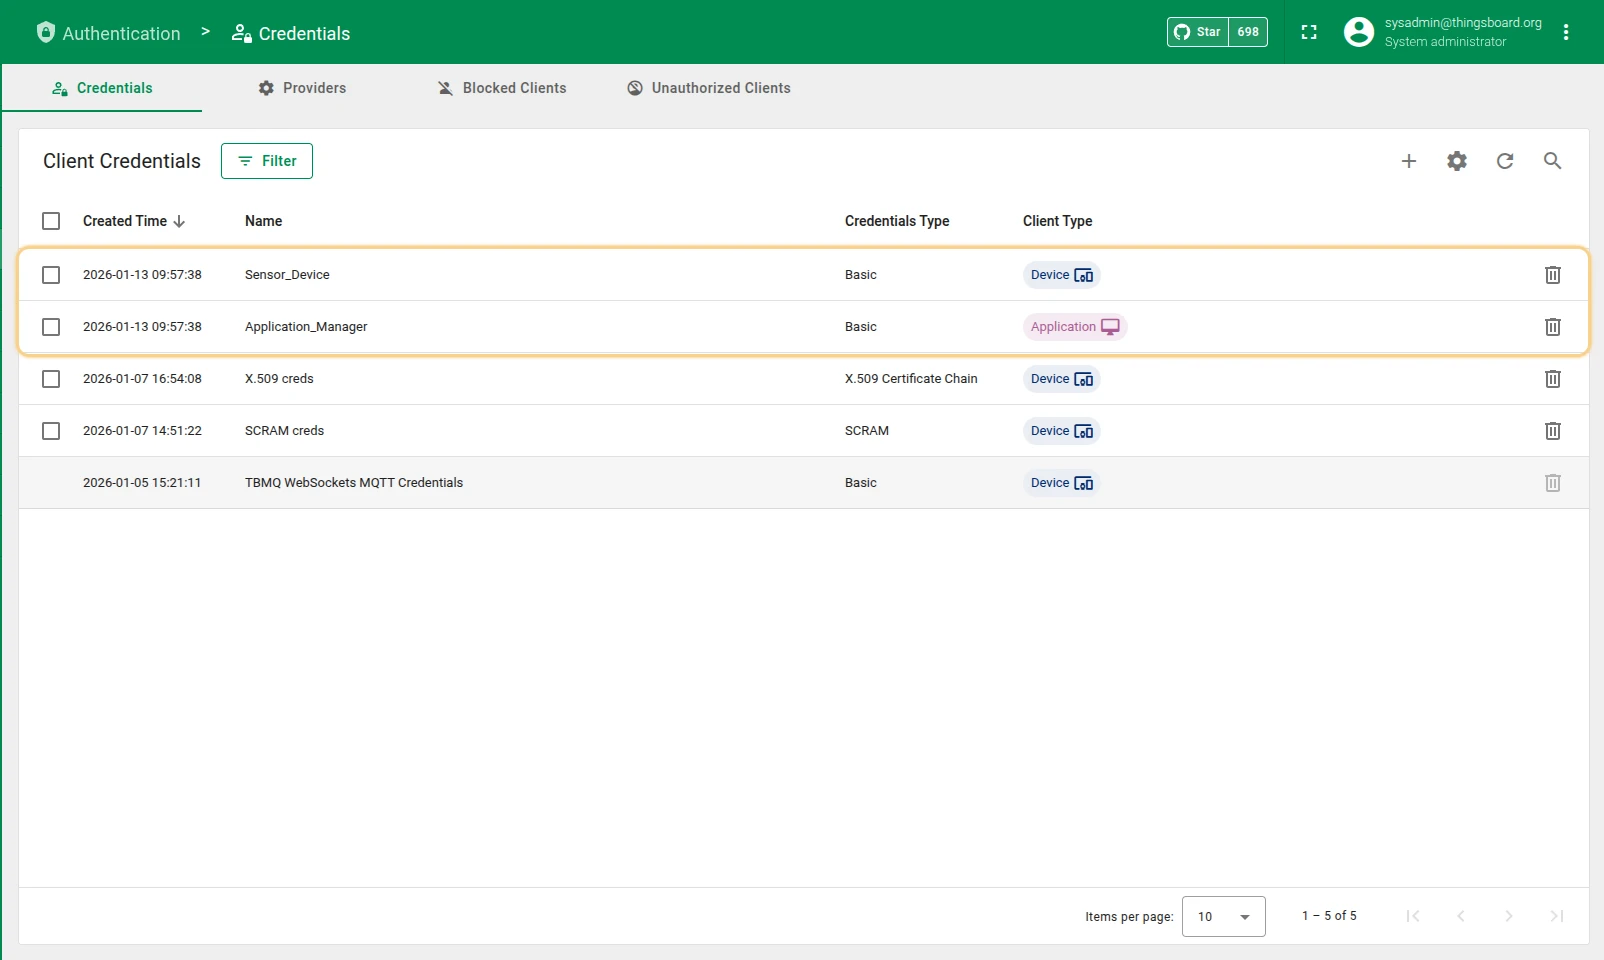The height and width of the screenshot is (960, 1604).
Task: Open search for client credentials
Action: [x=1553, y=161]
